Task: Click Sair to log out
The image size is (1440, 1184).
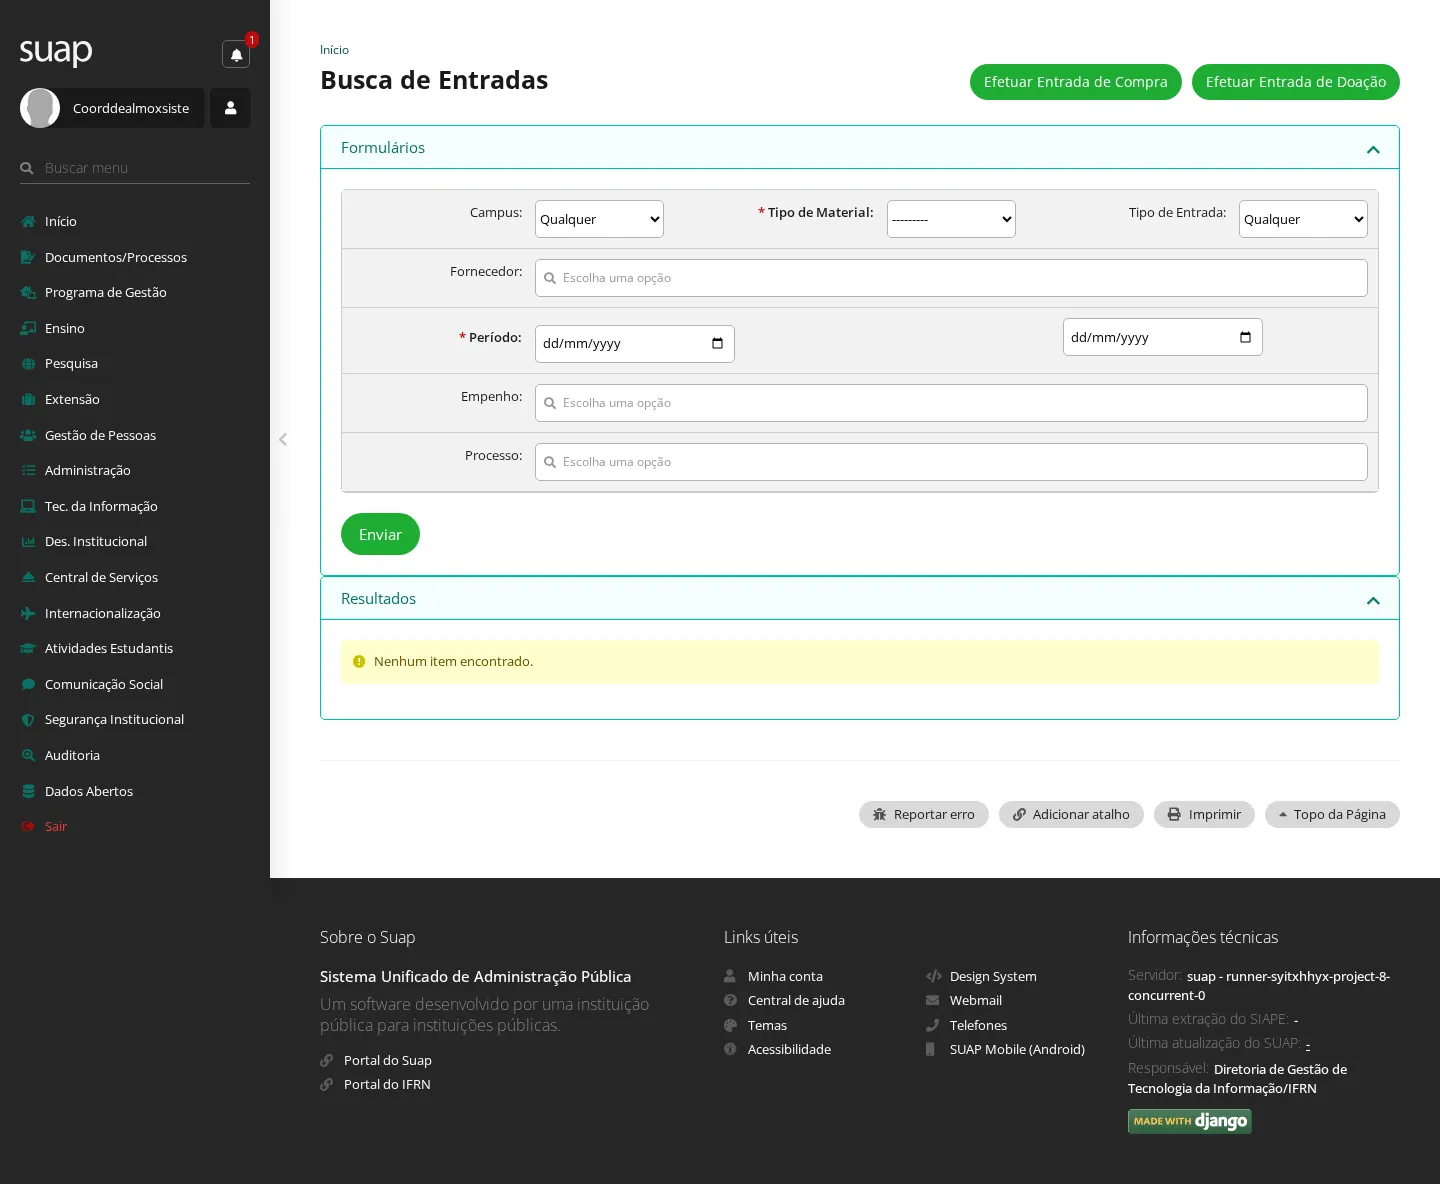Action: click(x=56, y=826)
